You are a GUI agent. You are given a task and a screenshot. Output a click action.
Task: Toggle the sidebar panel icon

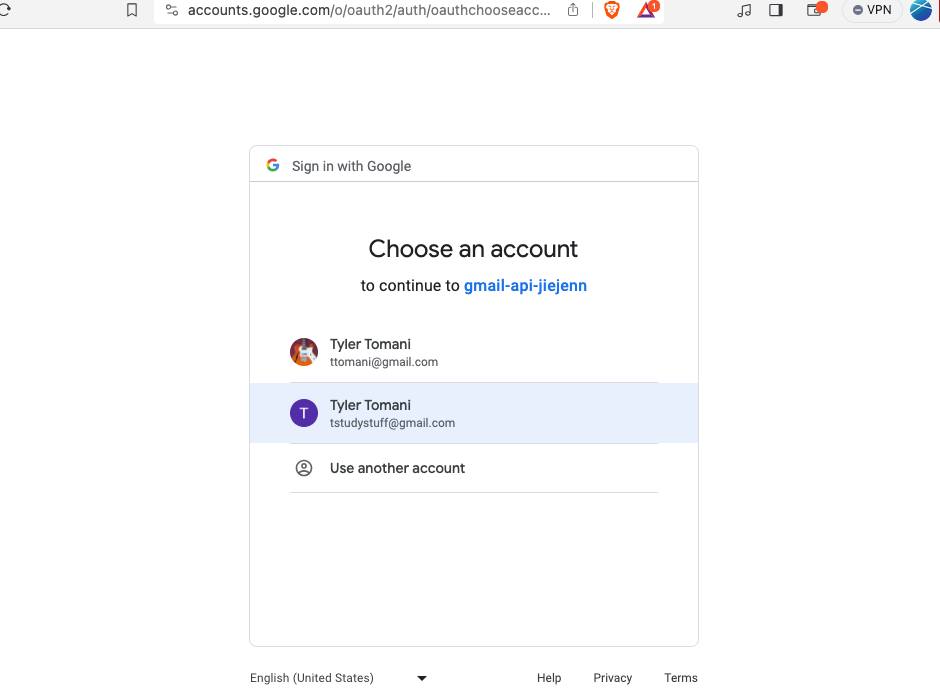coord(776,10)
